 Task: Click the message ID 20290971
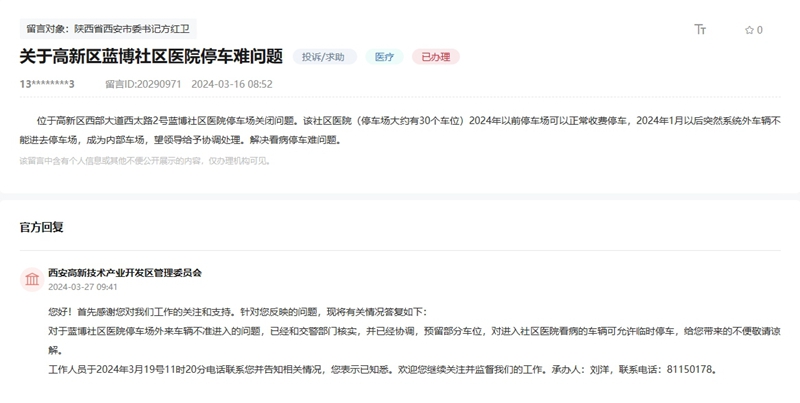[x=144, y=84]
